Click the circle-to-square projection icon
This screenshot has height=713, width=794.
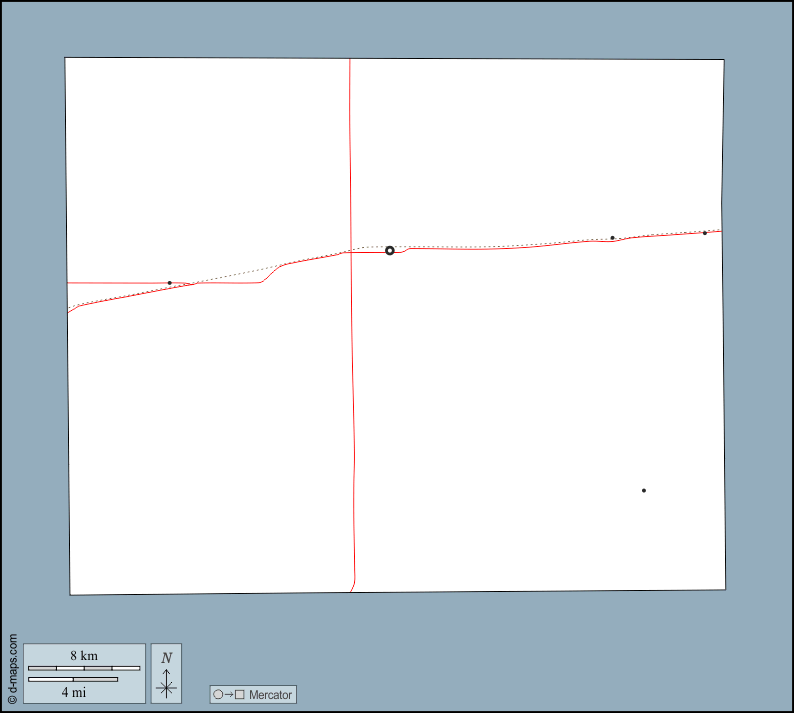(x=228, y=695)
